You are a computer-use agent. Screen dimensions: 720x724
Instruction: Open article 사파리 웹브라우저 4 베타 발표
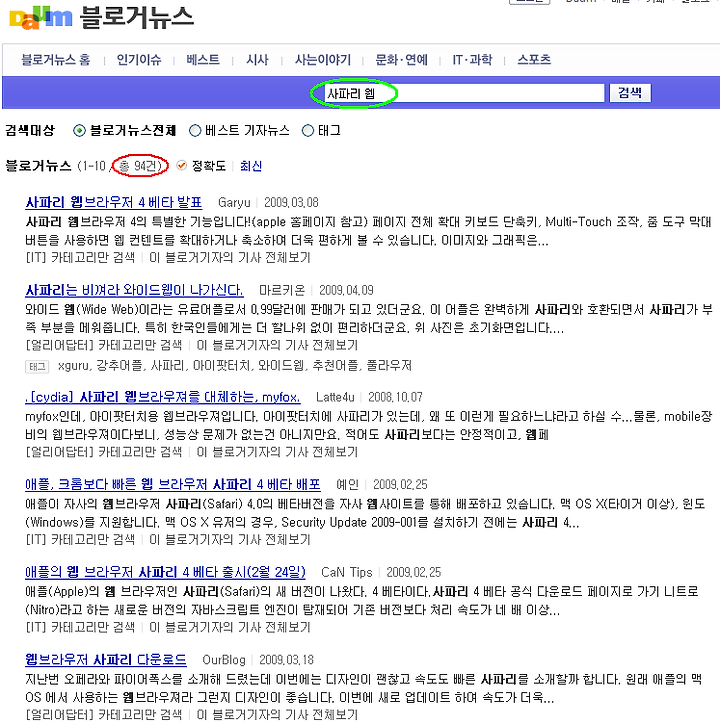click(114, 203)
